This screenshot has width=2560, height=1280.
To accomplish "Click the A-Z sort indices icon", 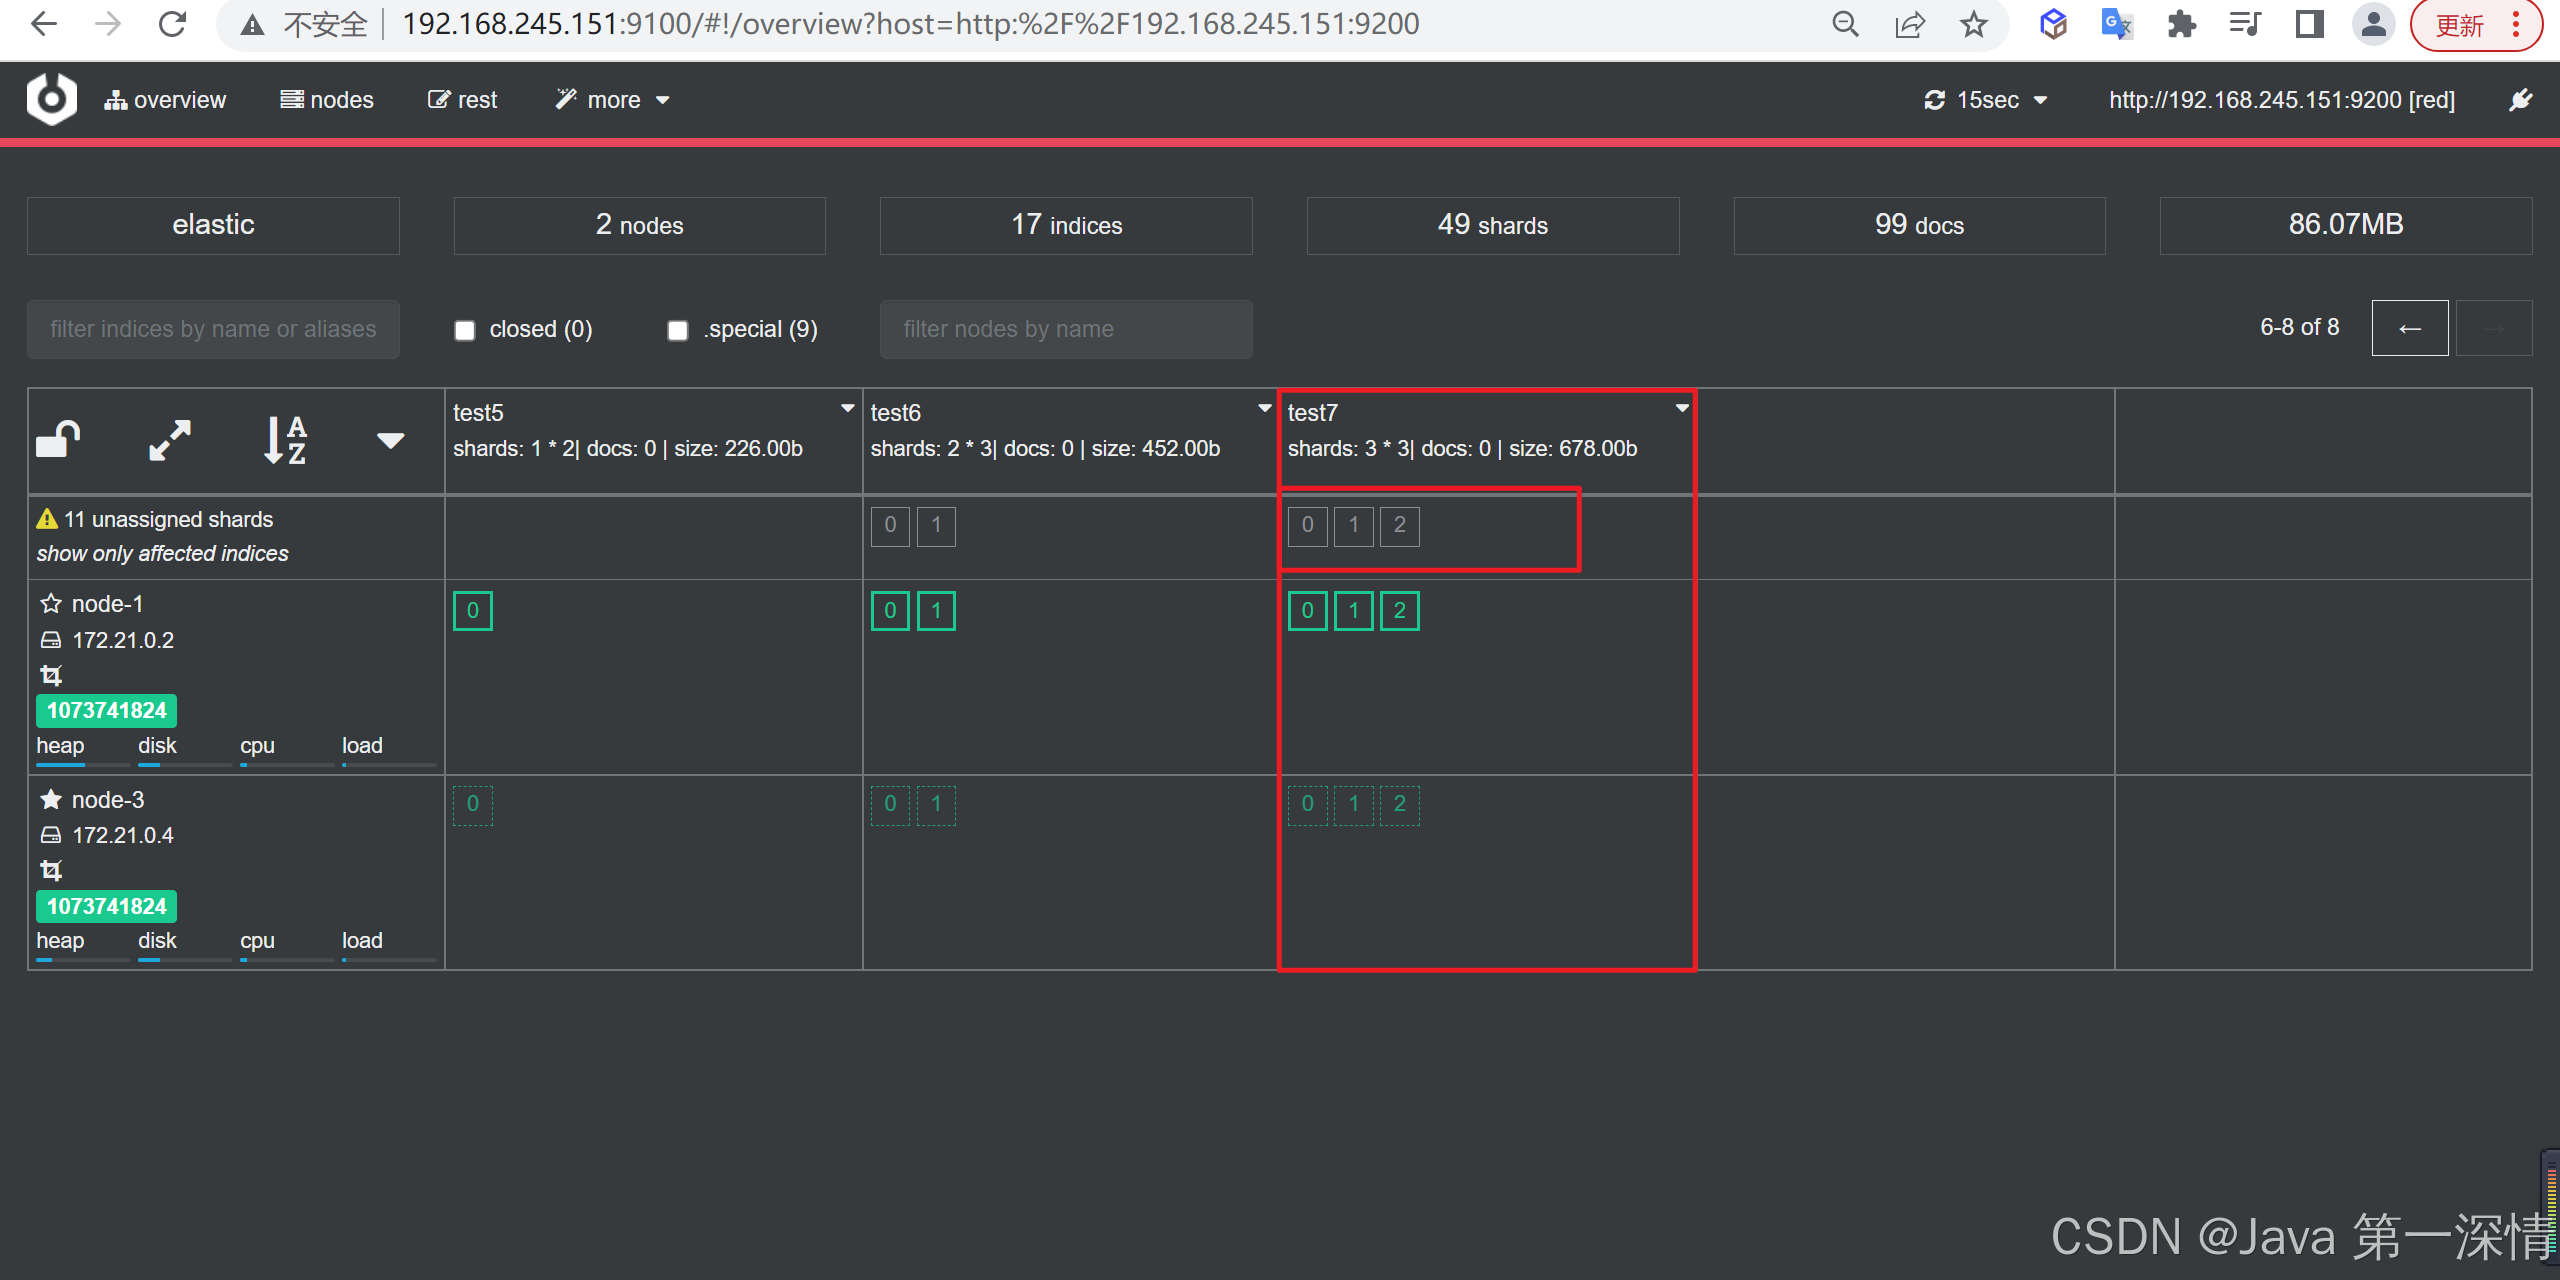I will pos(285,440).
